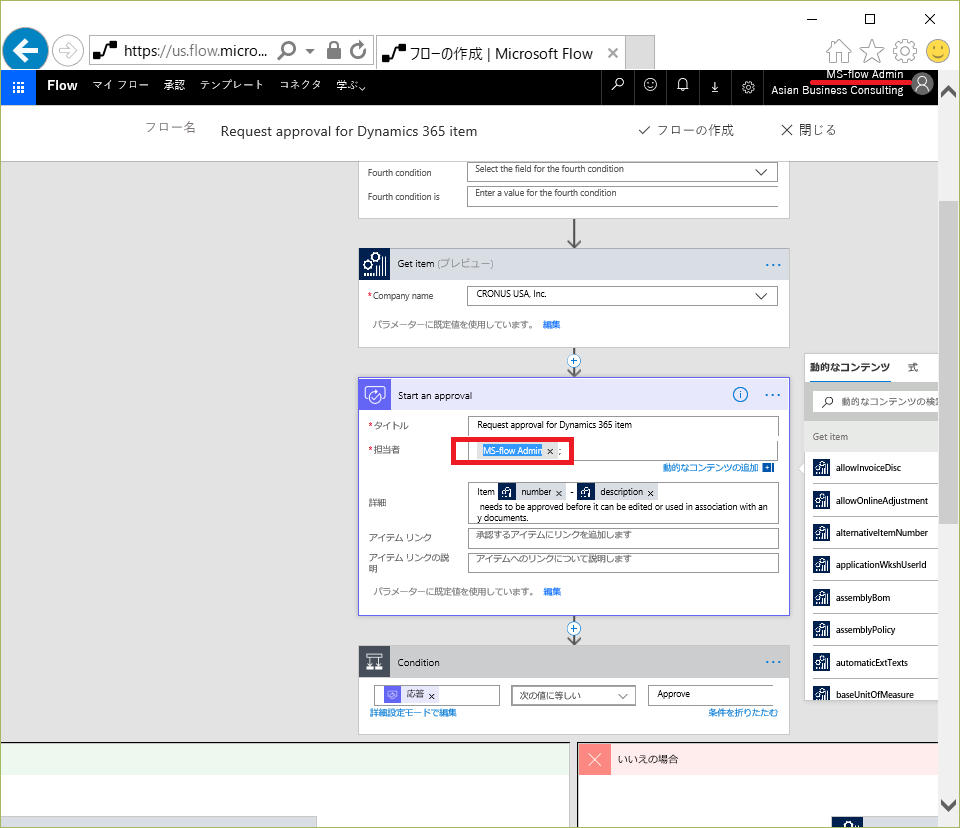Viewport: 960px width, 828px height.
Task: Click 条件を折りたたむ link
Action: [743, 712]
